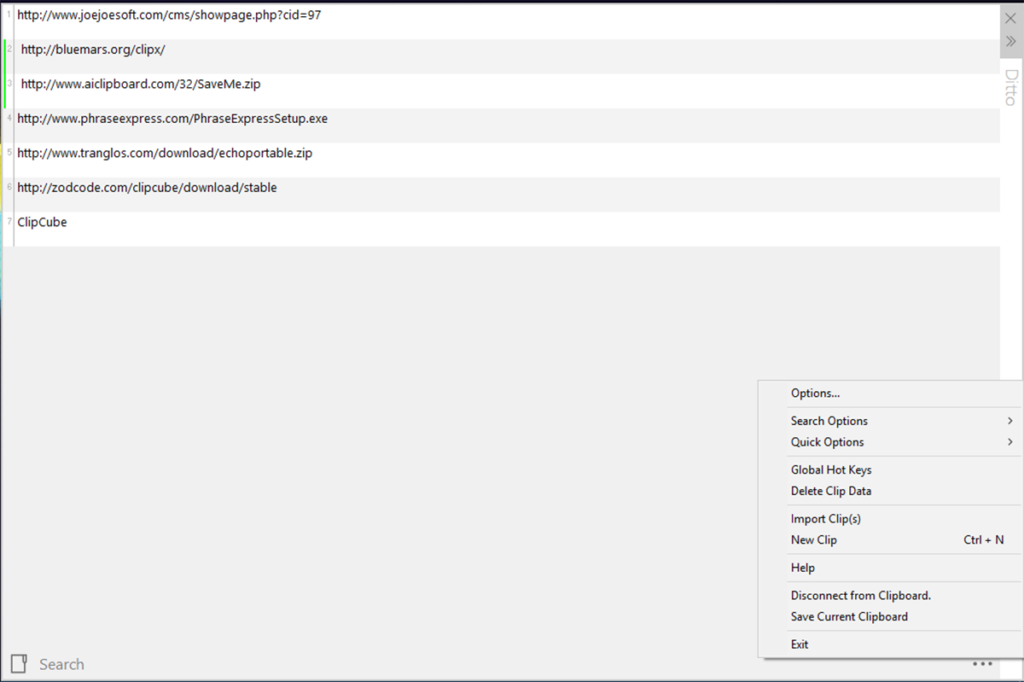Select the ClipCube clip entry

click(x=41, y=221)
